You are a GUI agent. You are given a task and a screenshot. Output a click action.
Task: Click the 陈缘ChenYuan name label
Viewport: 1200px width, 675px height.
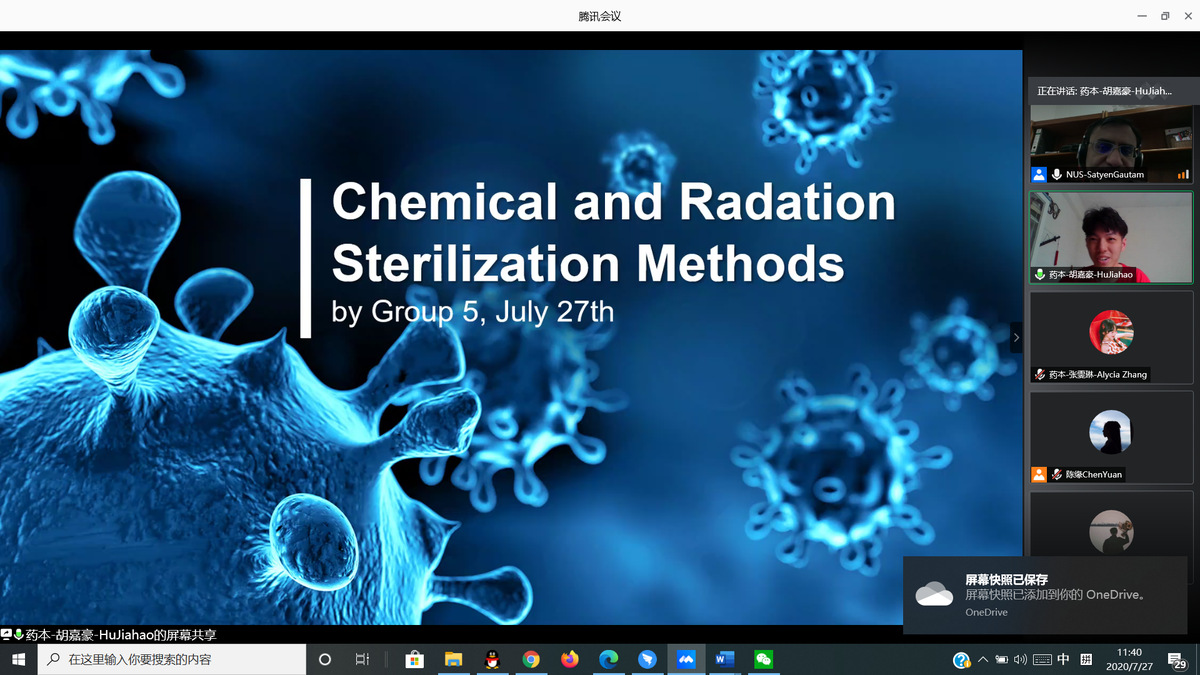(x=1093, y=474)
